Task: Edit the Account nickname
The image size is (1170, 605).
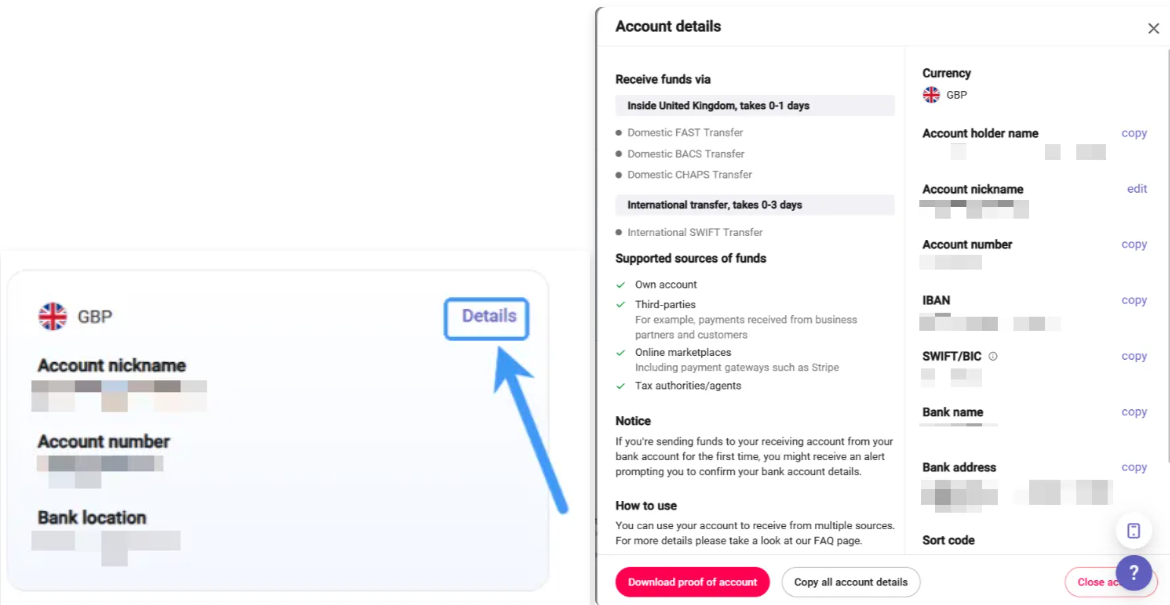Action: coord(1137,189)
